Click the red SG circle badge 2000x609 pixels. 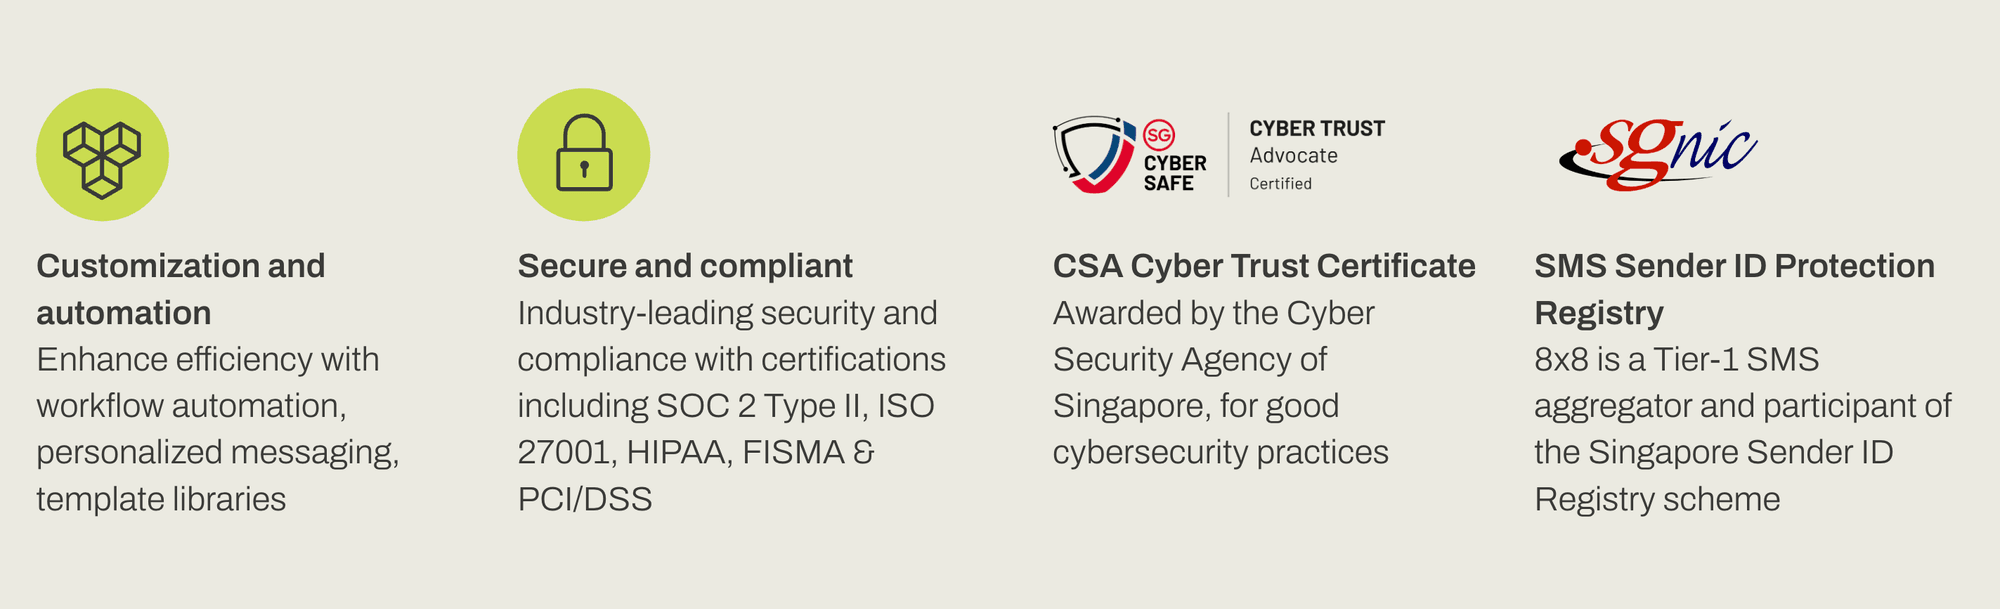(x=1159, y=135)
